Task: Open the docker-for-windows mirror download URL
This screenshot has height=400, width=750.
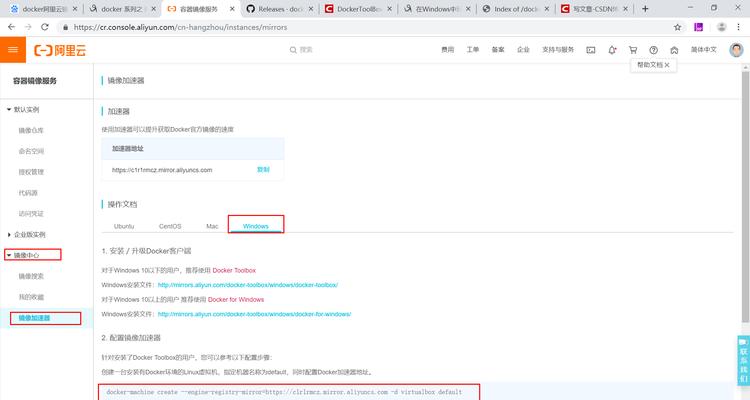Action: [x=254, y=314]
